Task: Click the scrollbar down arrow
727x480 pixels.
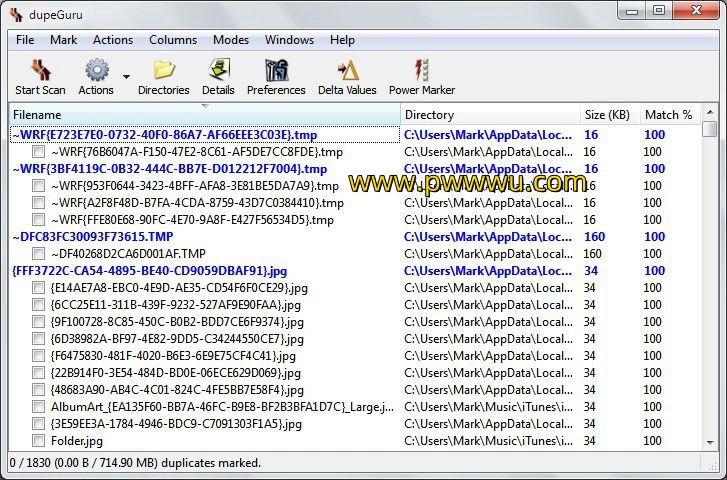Action: click(x=710, y=443)
